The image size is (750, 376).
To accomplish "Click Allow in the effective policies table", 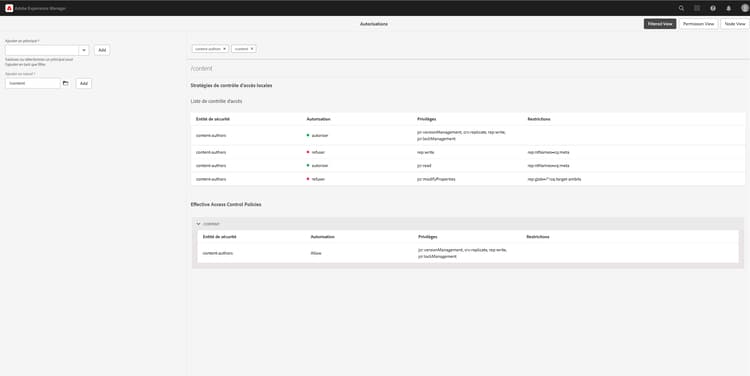I will pyautogui.click(x=316, y=253).
